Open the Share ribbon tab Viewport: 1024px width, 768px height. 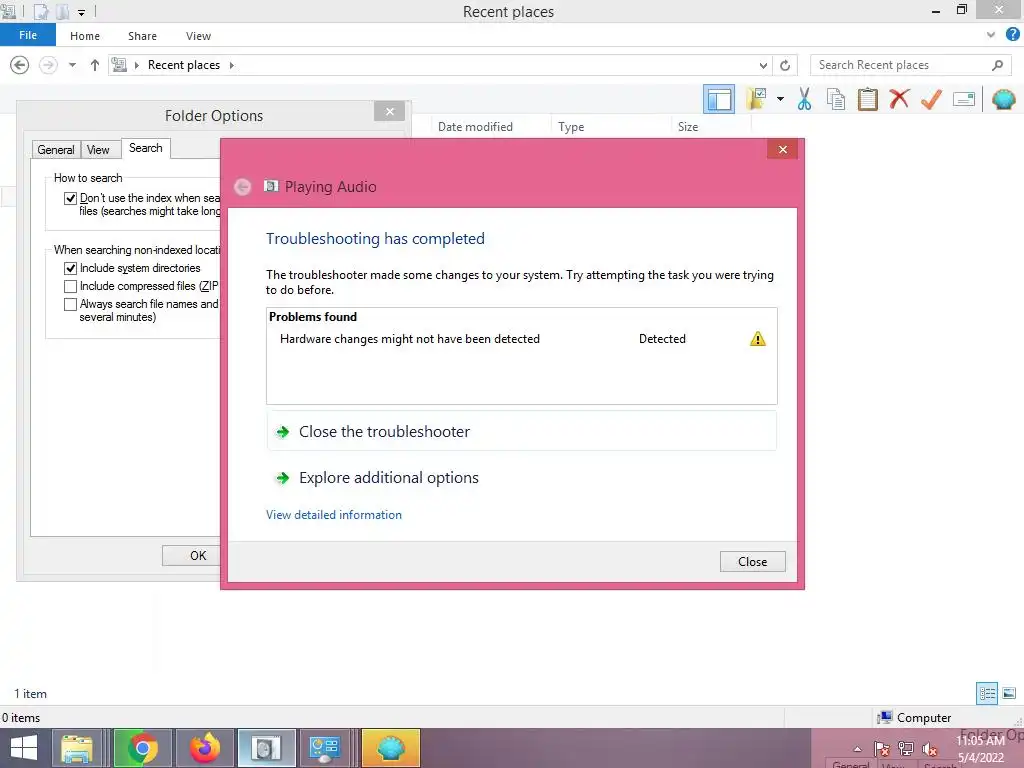pyautogui.click(x=142, y=36)
